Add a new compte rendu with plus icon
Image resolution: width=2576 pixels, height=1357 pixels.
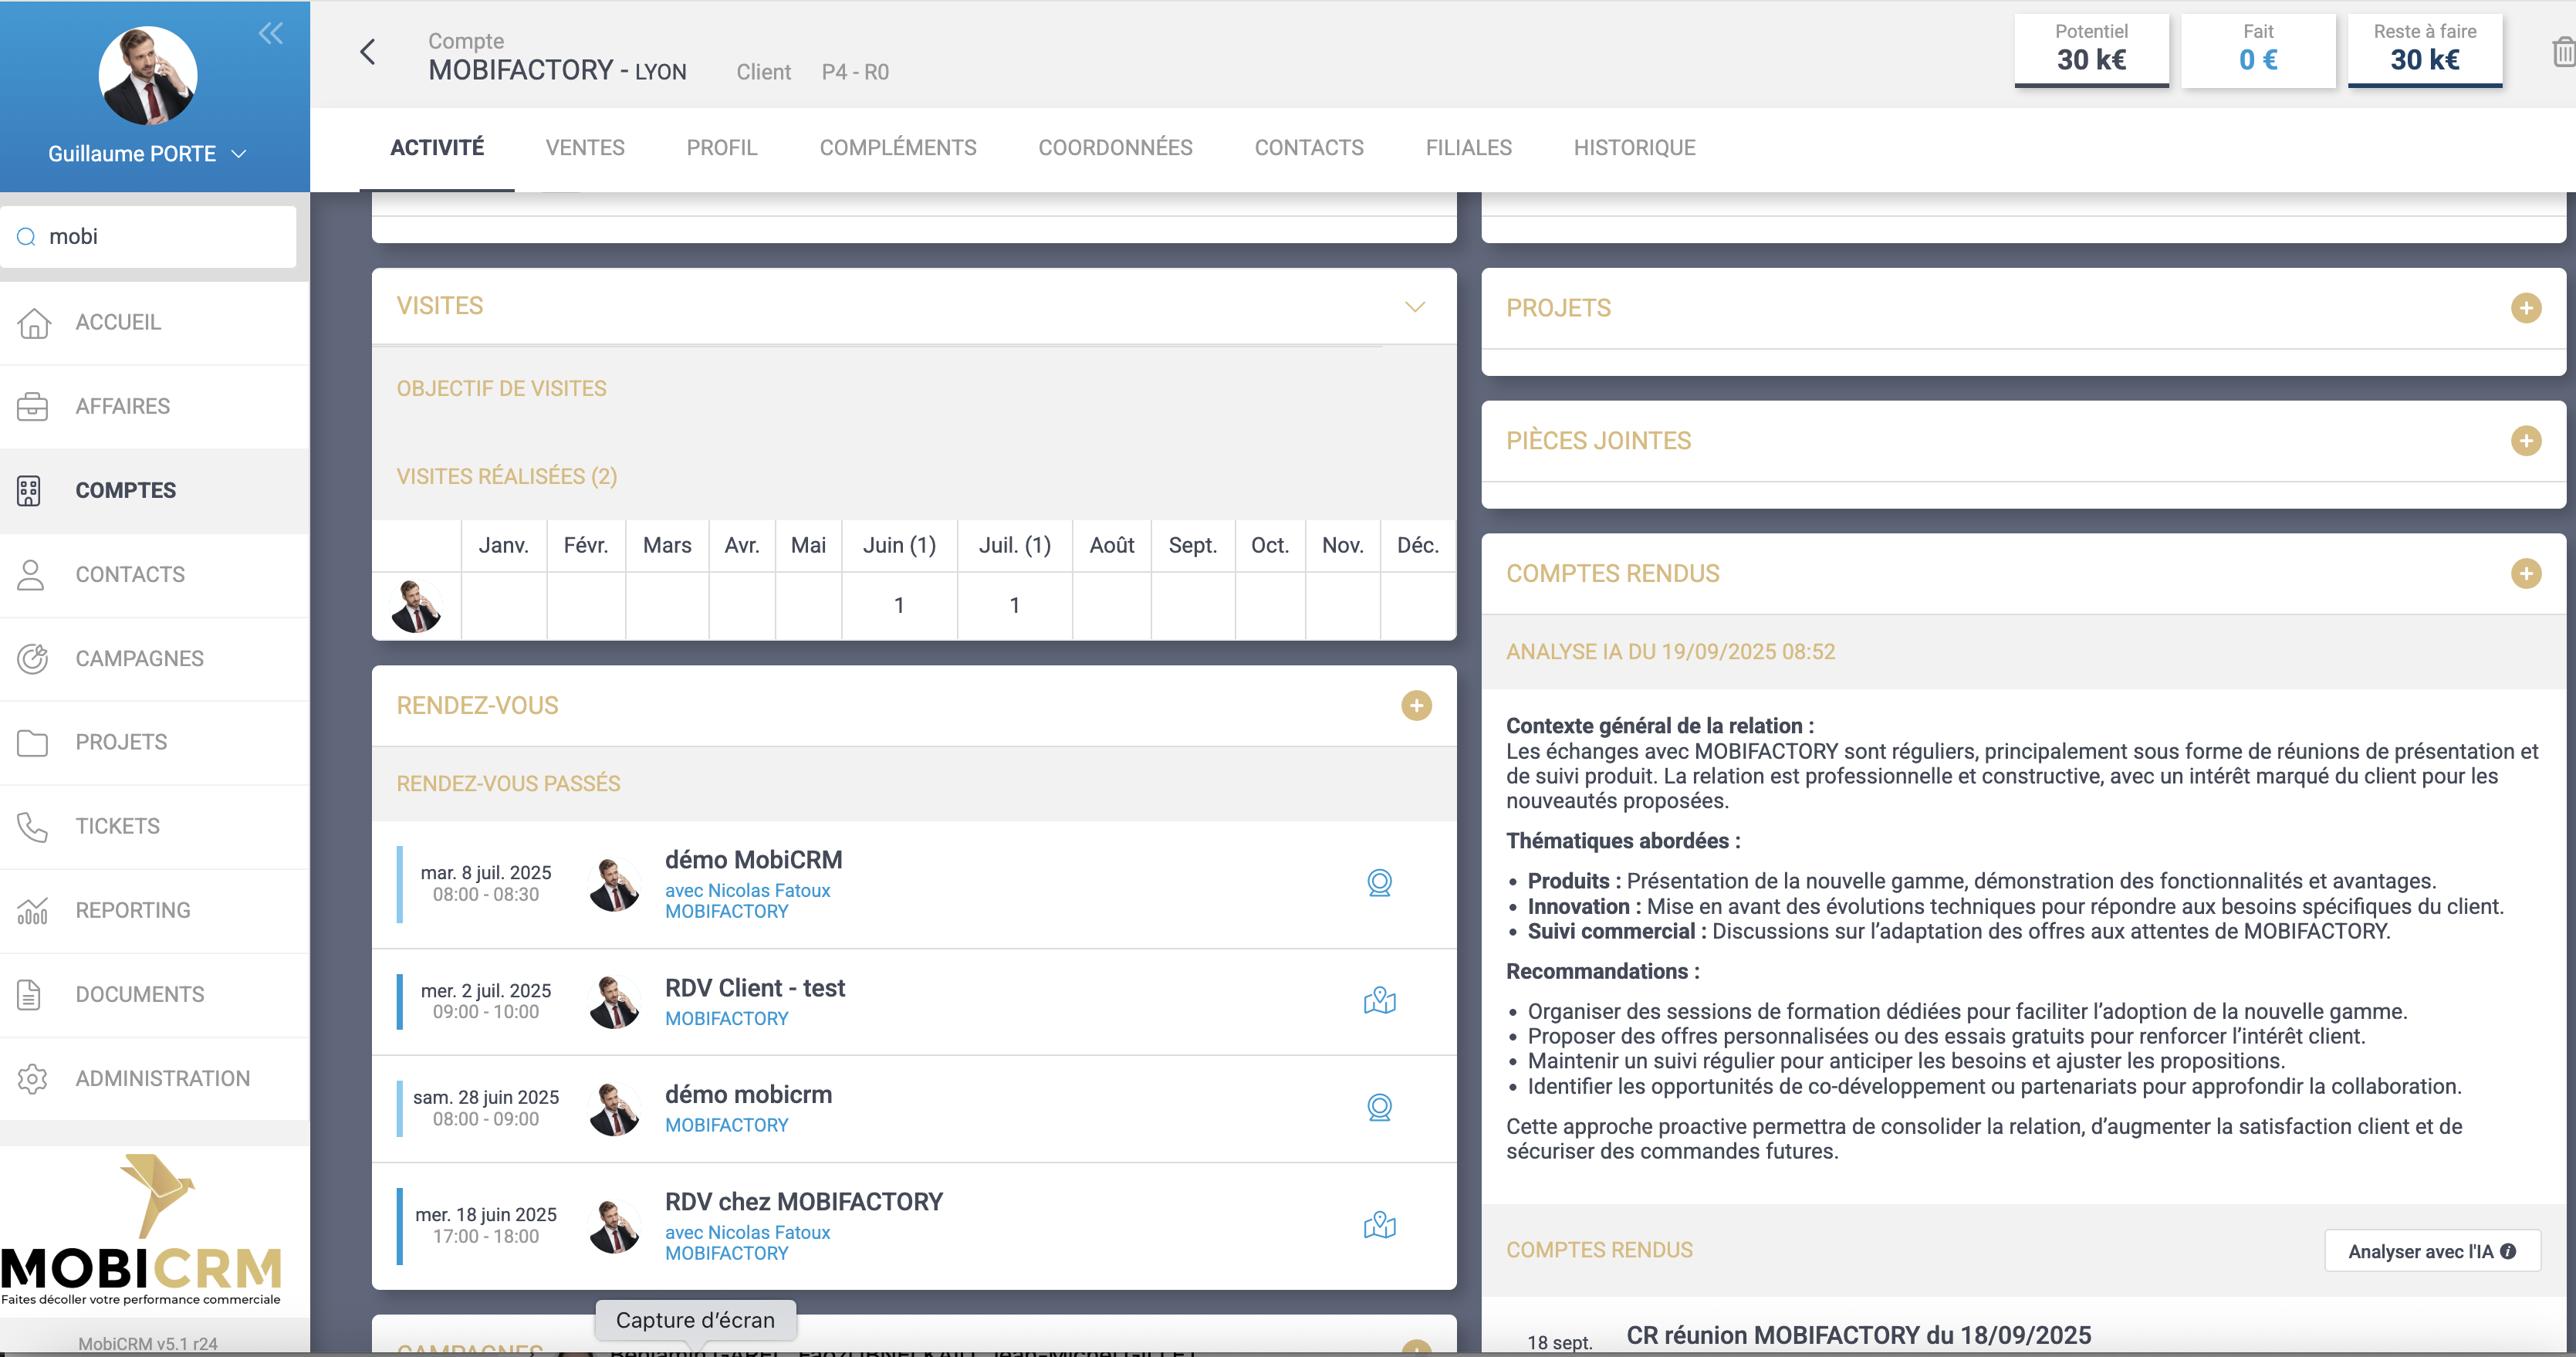click(2525, 574)
